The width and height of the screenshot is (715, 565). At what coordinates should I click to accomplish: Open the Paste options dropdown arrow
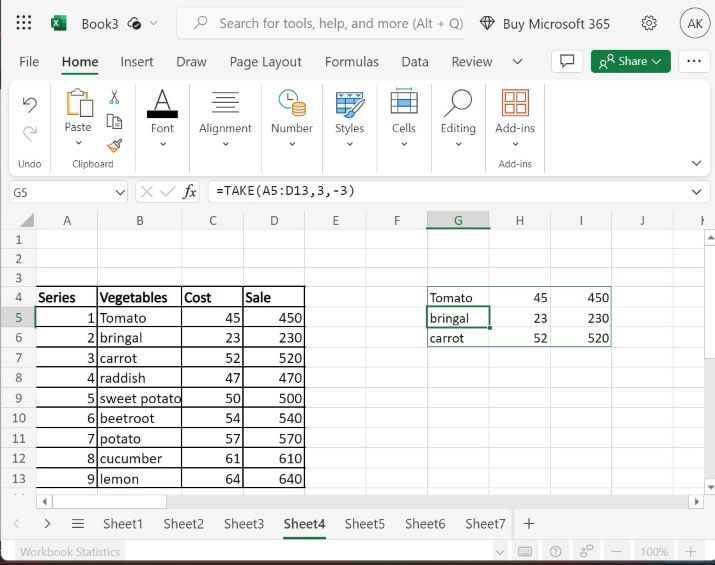[x=78, y=143]
